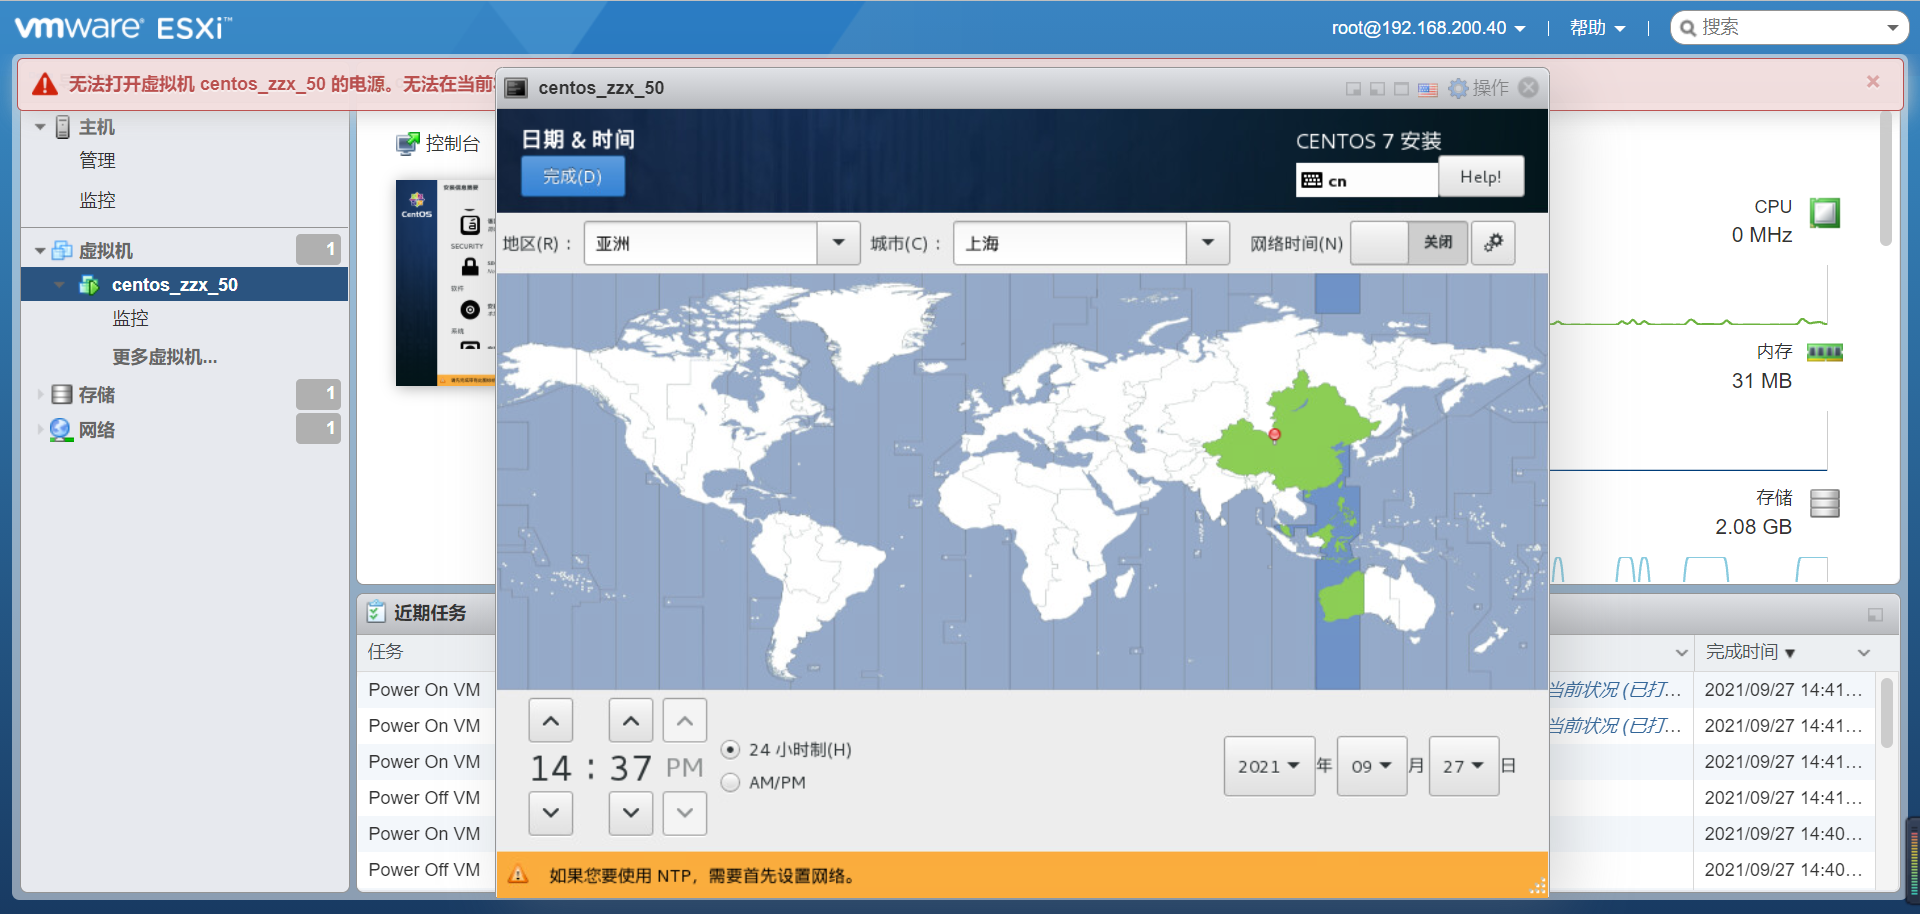Image resolution: width=1920 pixels, height=914 pixels.
Task: Click the cn keyboard layout field
Action: pyautogui.click(x=1367, y=181)
